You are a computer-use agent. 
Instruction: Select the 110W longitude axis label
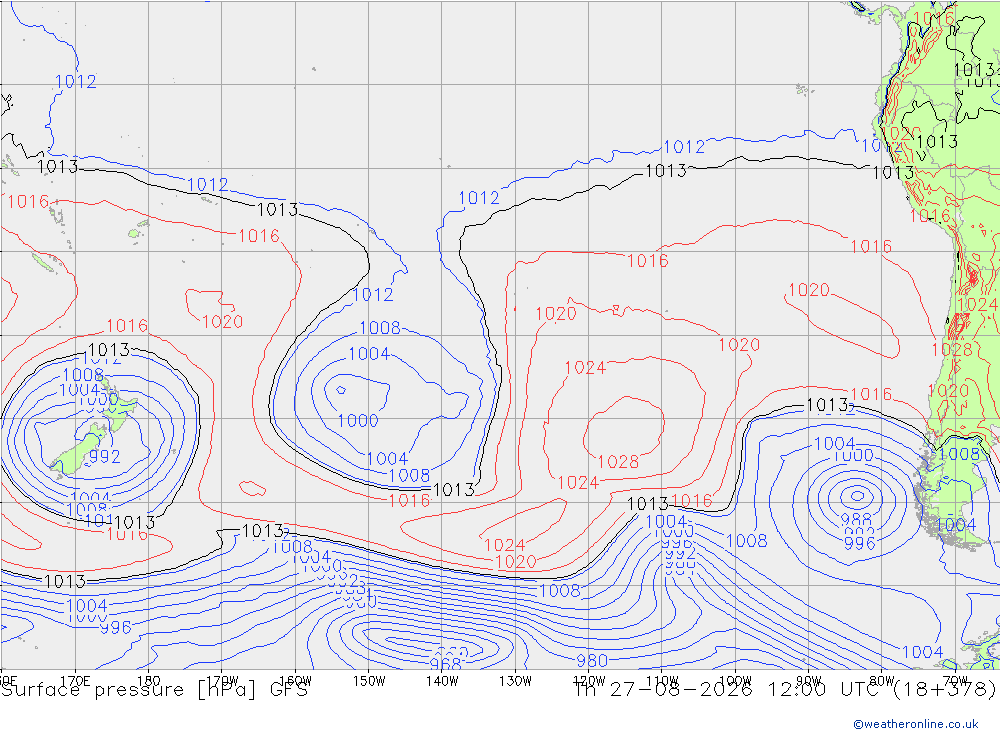click(662, 681)
